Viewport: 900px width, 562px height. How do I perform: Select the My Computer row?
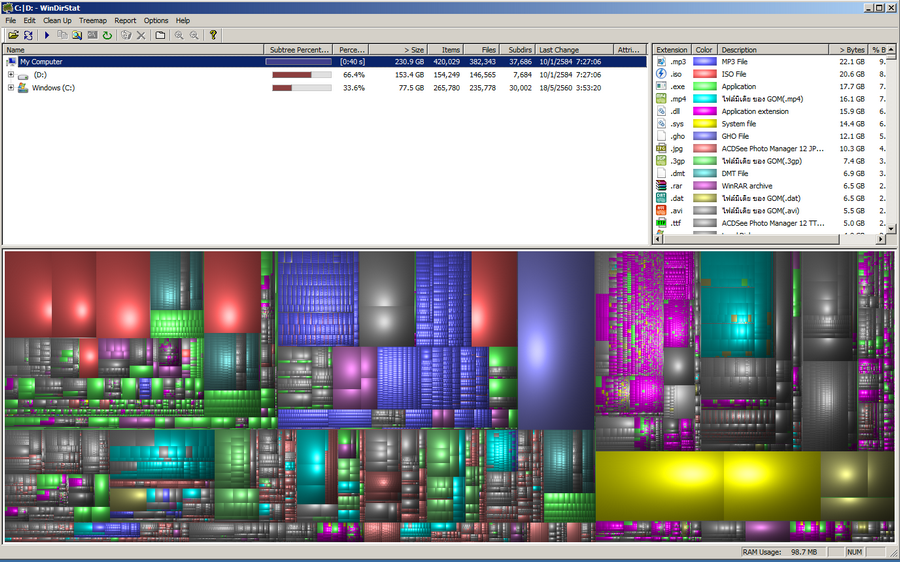tap(325, 61)
